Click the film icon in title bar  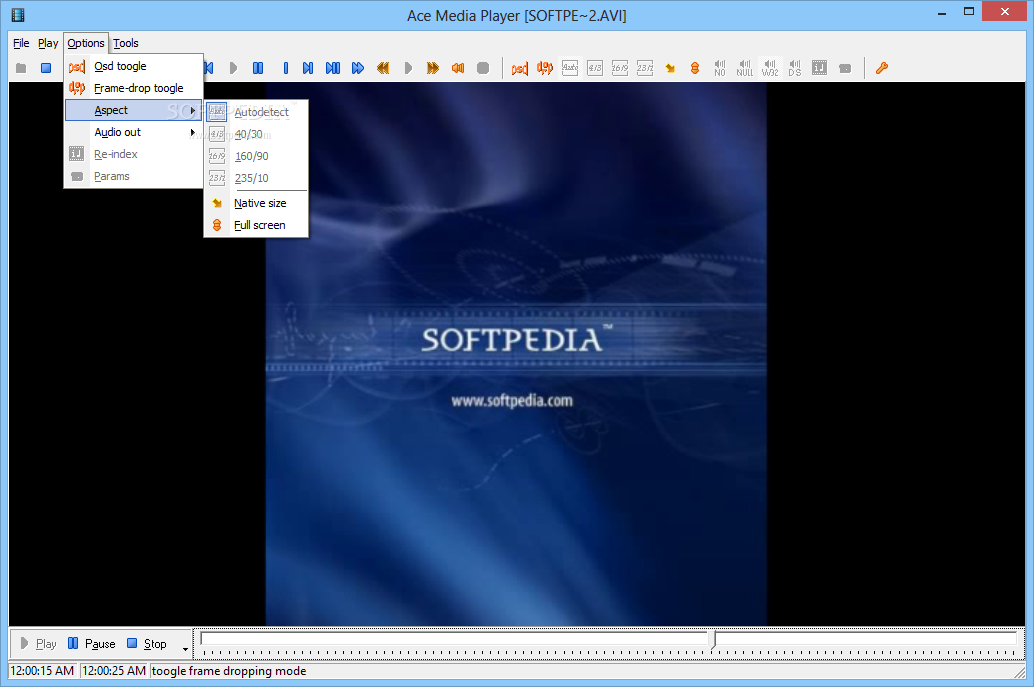click(18, 15)
